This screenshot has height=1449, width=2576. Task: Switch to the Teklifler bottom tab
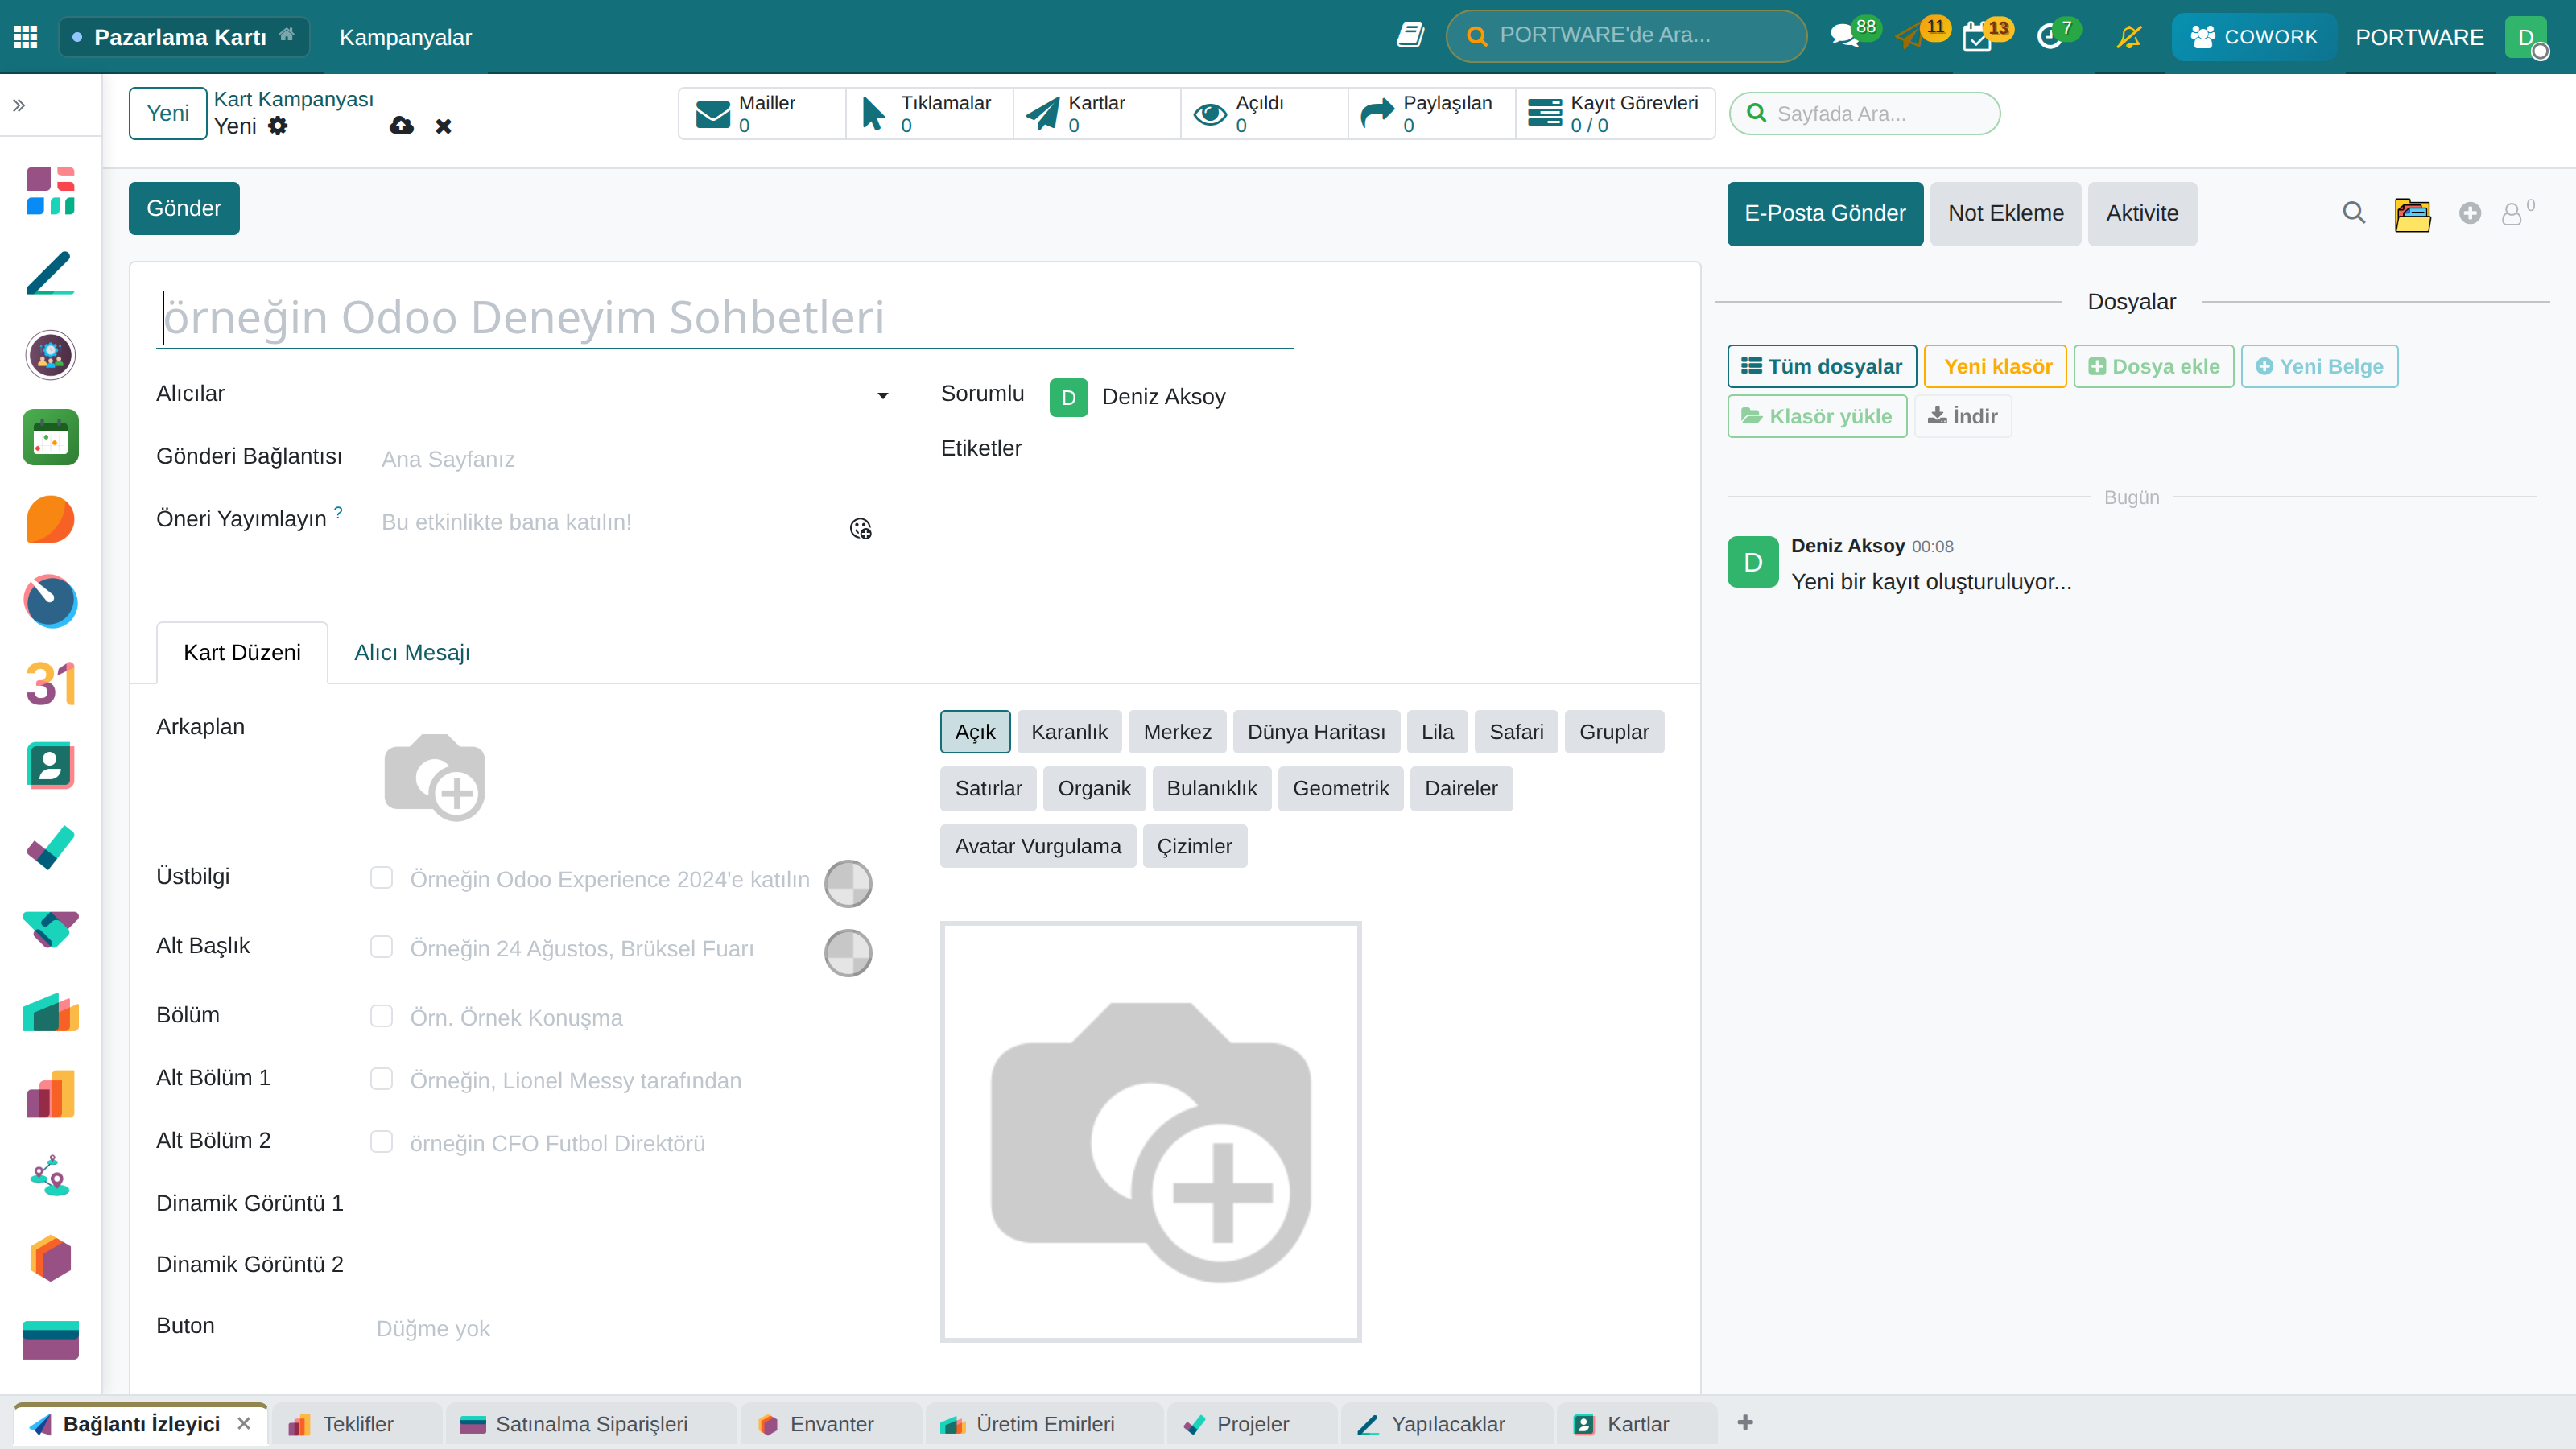tap(356, 1424)
